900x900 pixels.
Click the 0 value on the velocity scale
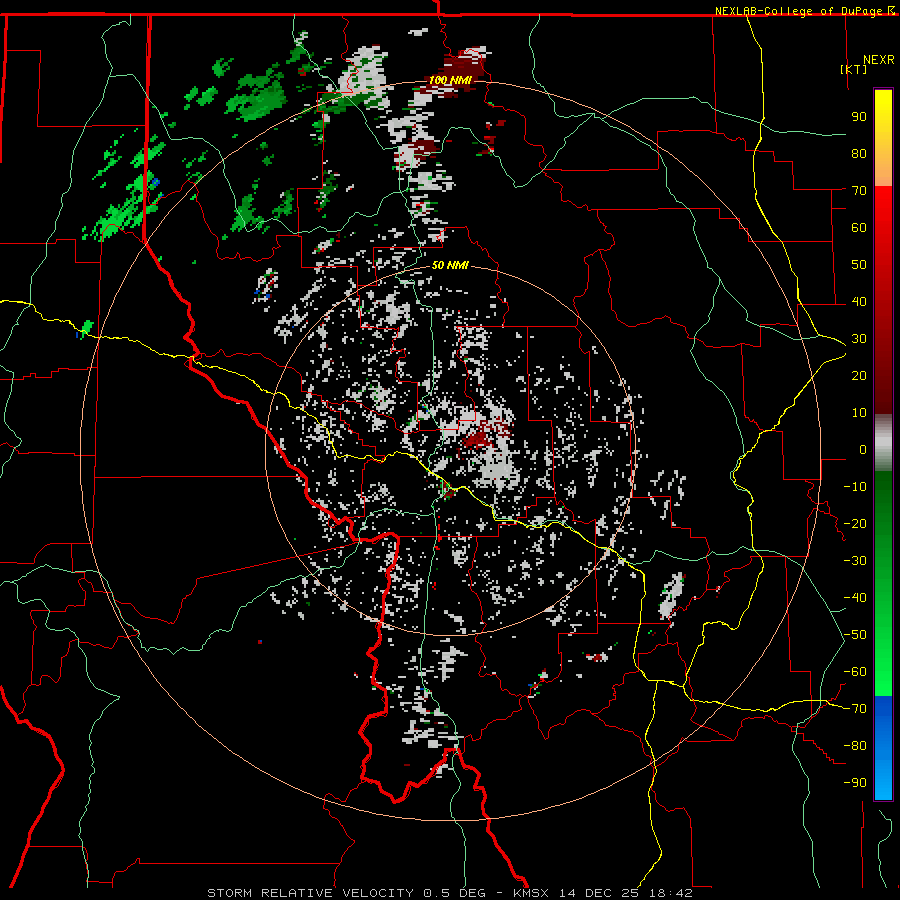point(863,449)
